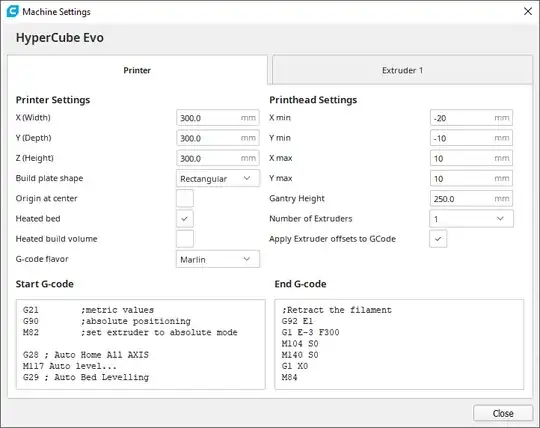Open the Build plate shape dropdown
The width and height of the screenshot is (540, 428).
(218, 178)
